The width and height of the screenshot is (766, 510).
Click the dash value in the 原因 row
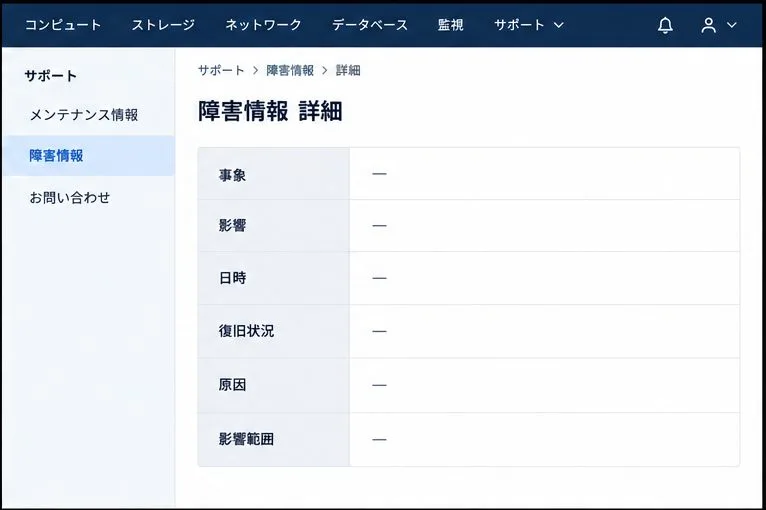pyautogui.click(x=379, y=385)
